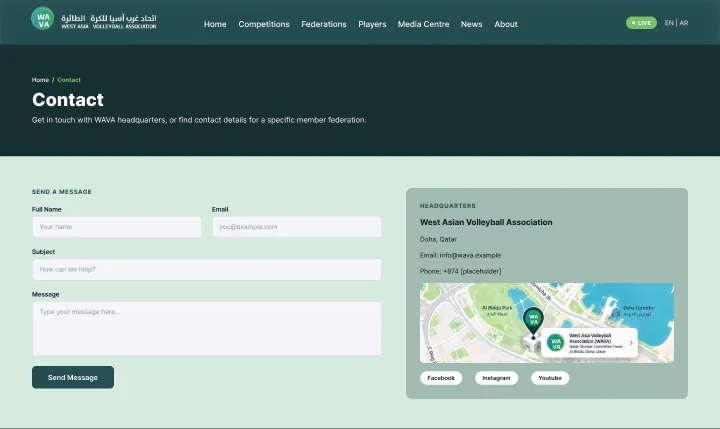This screenshot has width=720, height=429.
Task: Open Media Centre in navigation
Action: tap(423, 24)
